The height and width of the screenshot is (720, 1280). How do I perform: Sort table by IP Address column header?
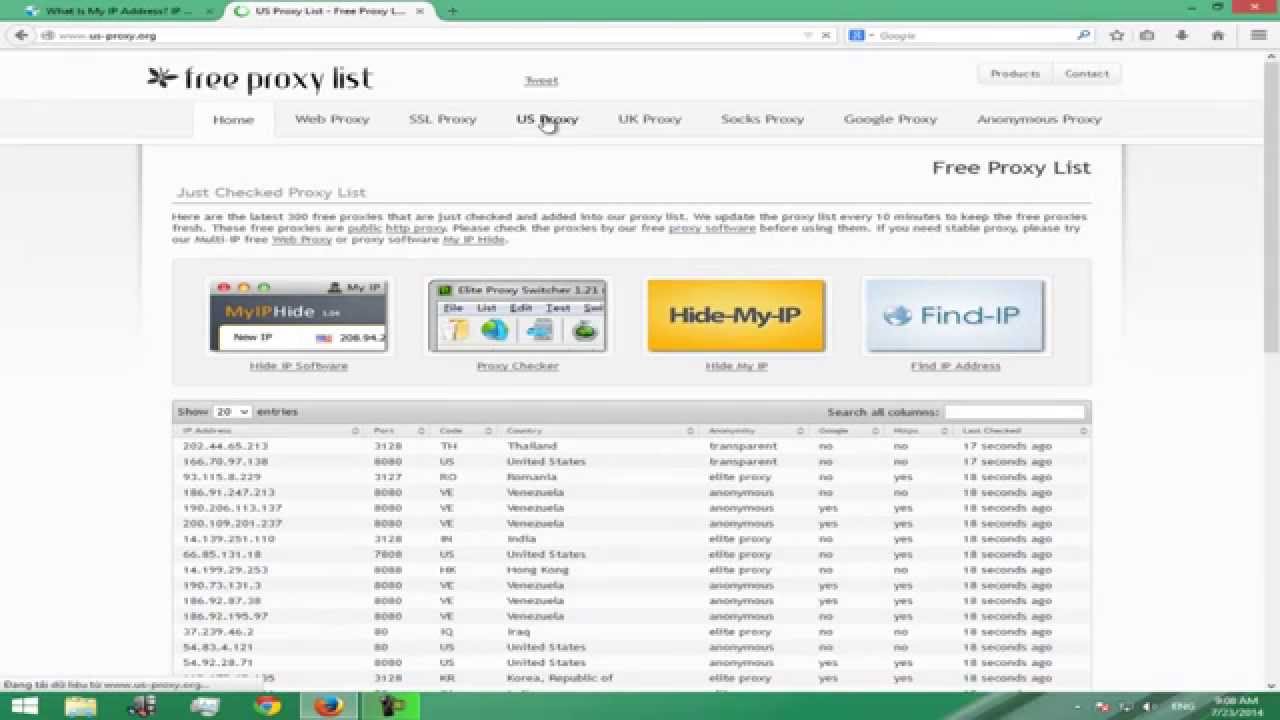(x=270, y=431)
